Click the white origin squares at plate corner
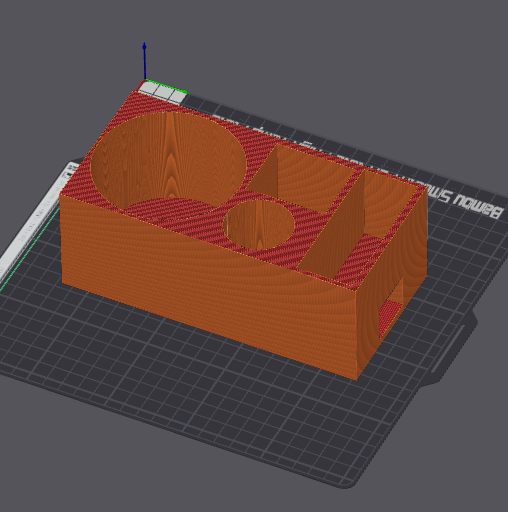Screen dimensions: 508x512 pyautogui.click(x=162, y=92)
